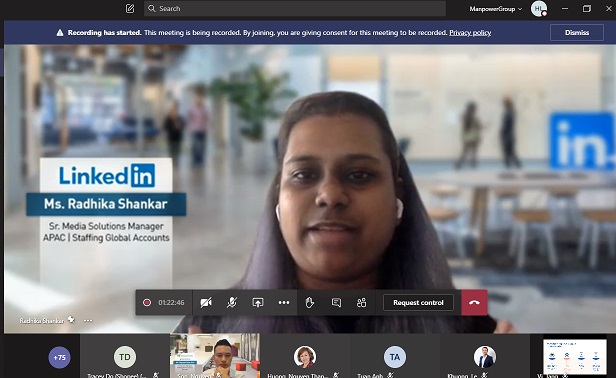Click the pin icon beside Radhika Shankar

[72, 319]
